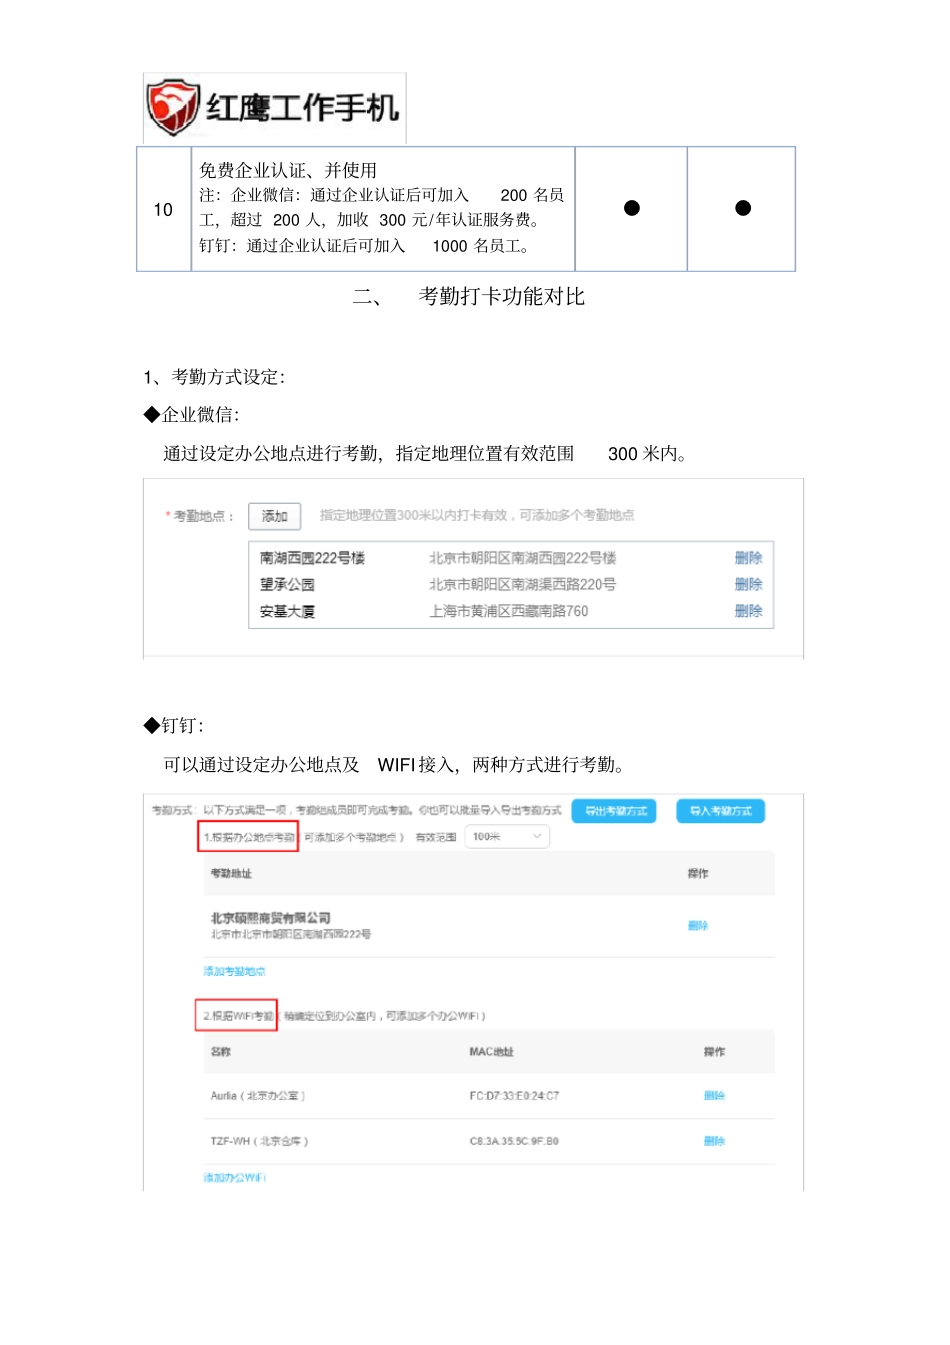Screen dimensions: 950x1345
Task: Click the 添加考勤地点 link
Action: [x=234, y=971]
